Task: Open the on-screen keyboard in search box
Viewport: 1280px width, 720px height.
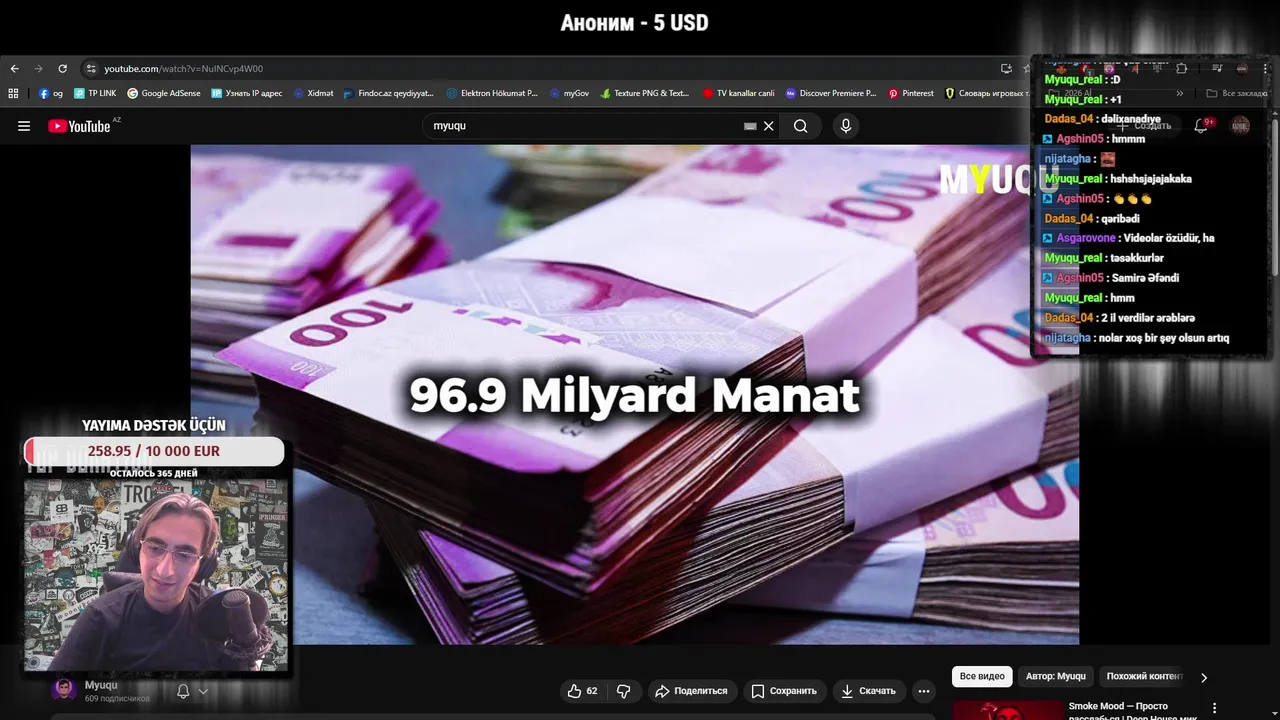Action: pyautogui.click(x=750, y=126)
